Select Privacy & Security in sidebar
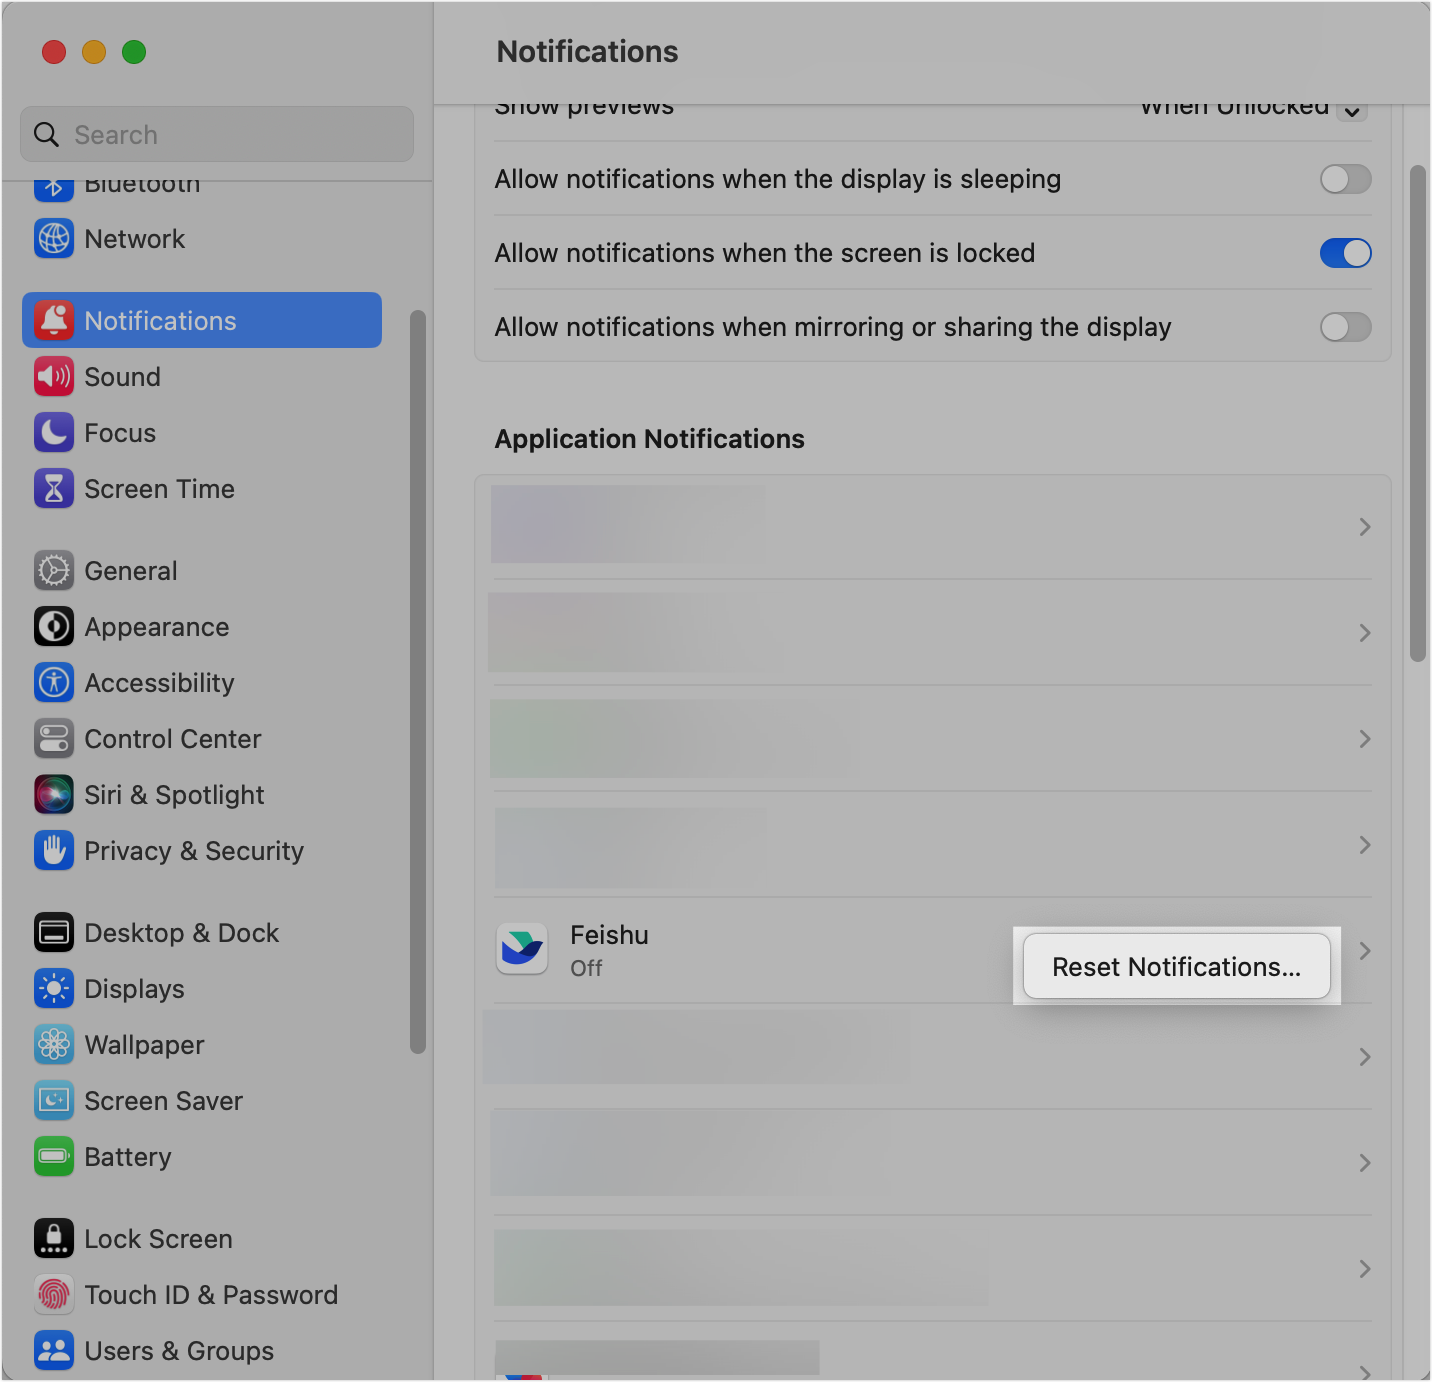 coord(194,850)
